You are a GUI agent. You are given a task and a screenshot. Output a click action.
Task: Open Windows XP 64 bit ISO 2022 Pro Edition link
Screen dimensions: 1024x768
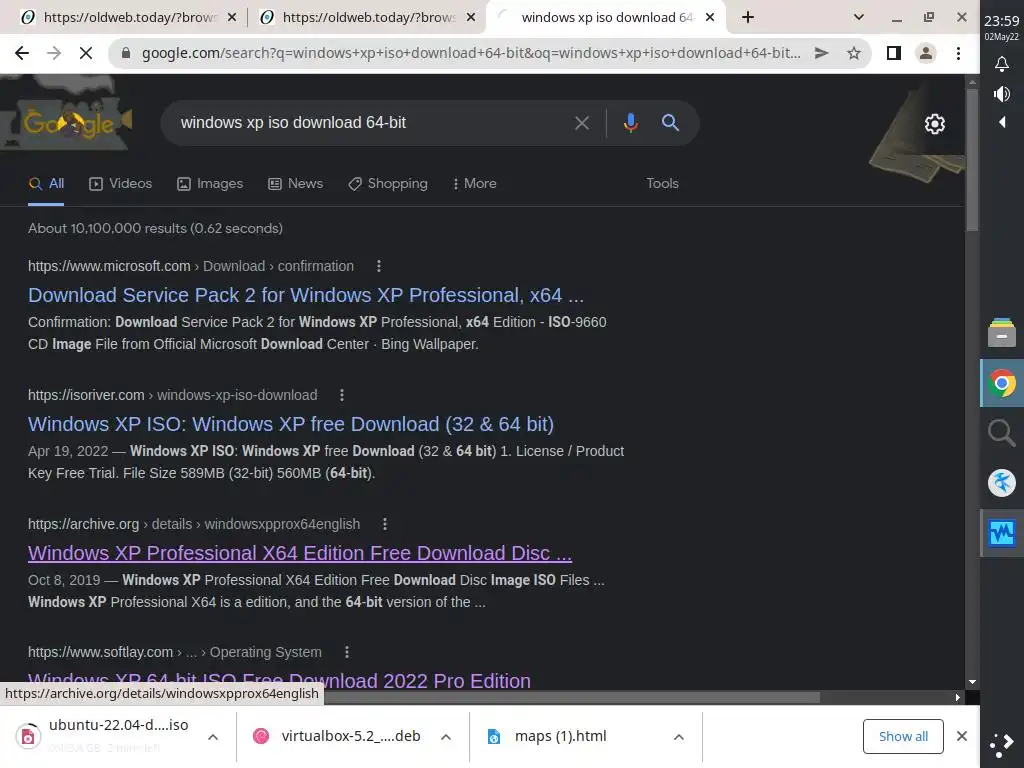[x=279, y=680]
